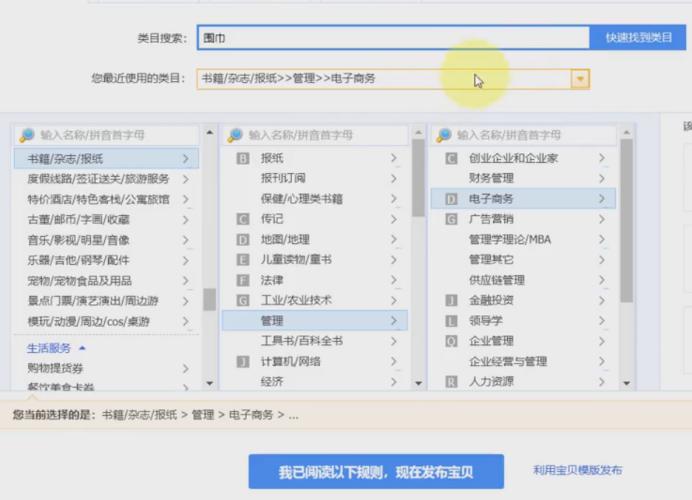Click third column scrollbar down arrow
The image size is (692, 500).
click(x=627, y=383)
